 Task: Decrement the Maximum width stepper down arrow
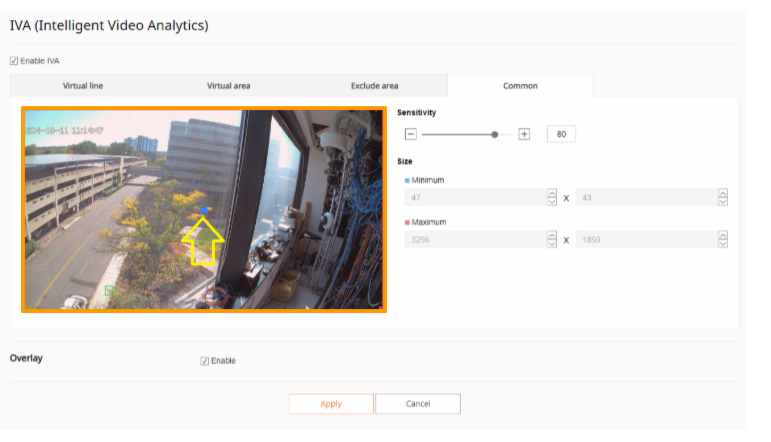[552, 244]
